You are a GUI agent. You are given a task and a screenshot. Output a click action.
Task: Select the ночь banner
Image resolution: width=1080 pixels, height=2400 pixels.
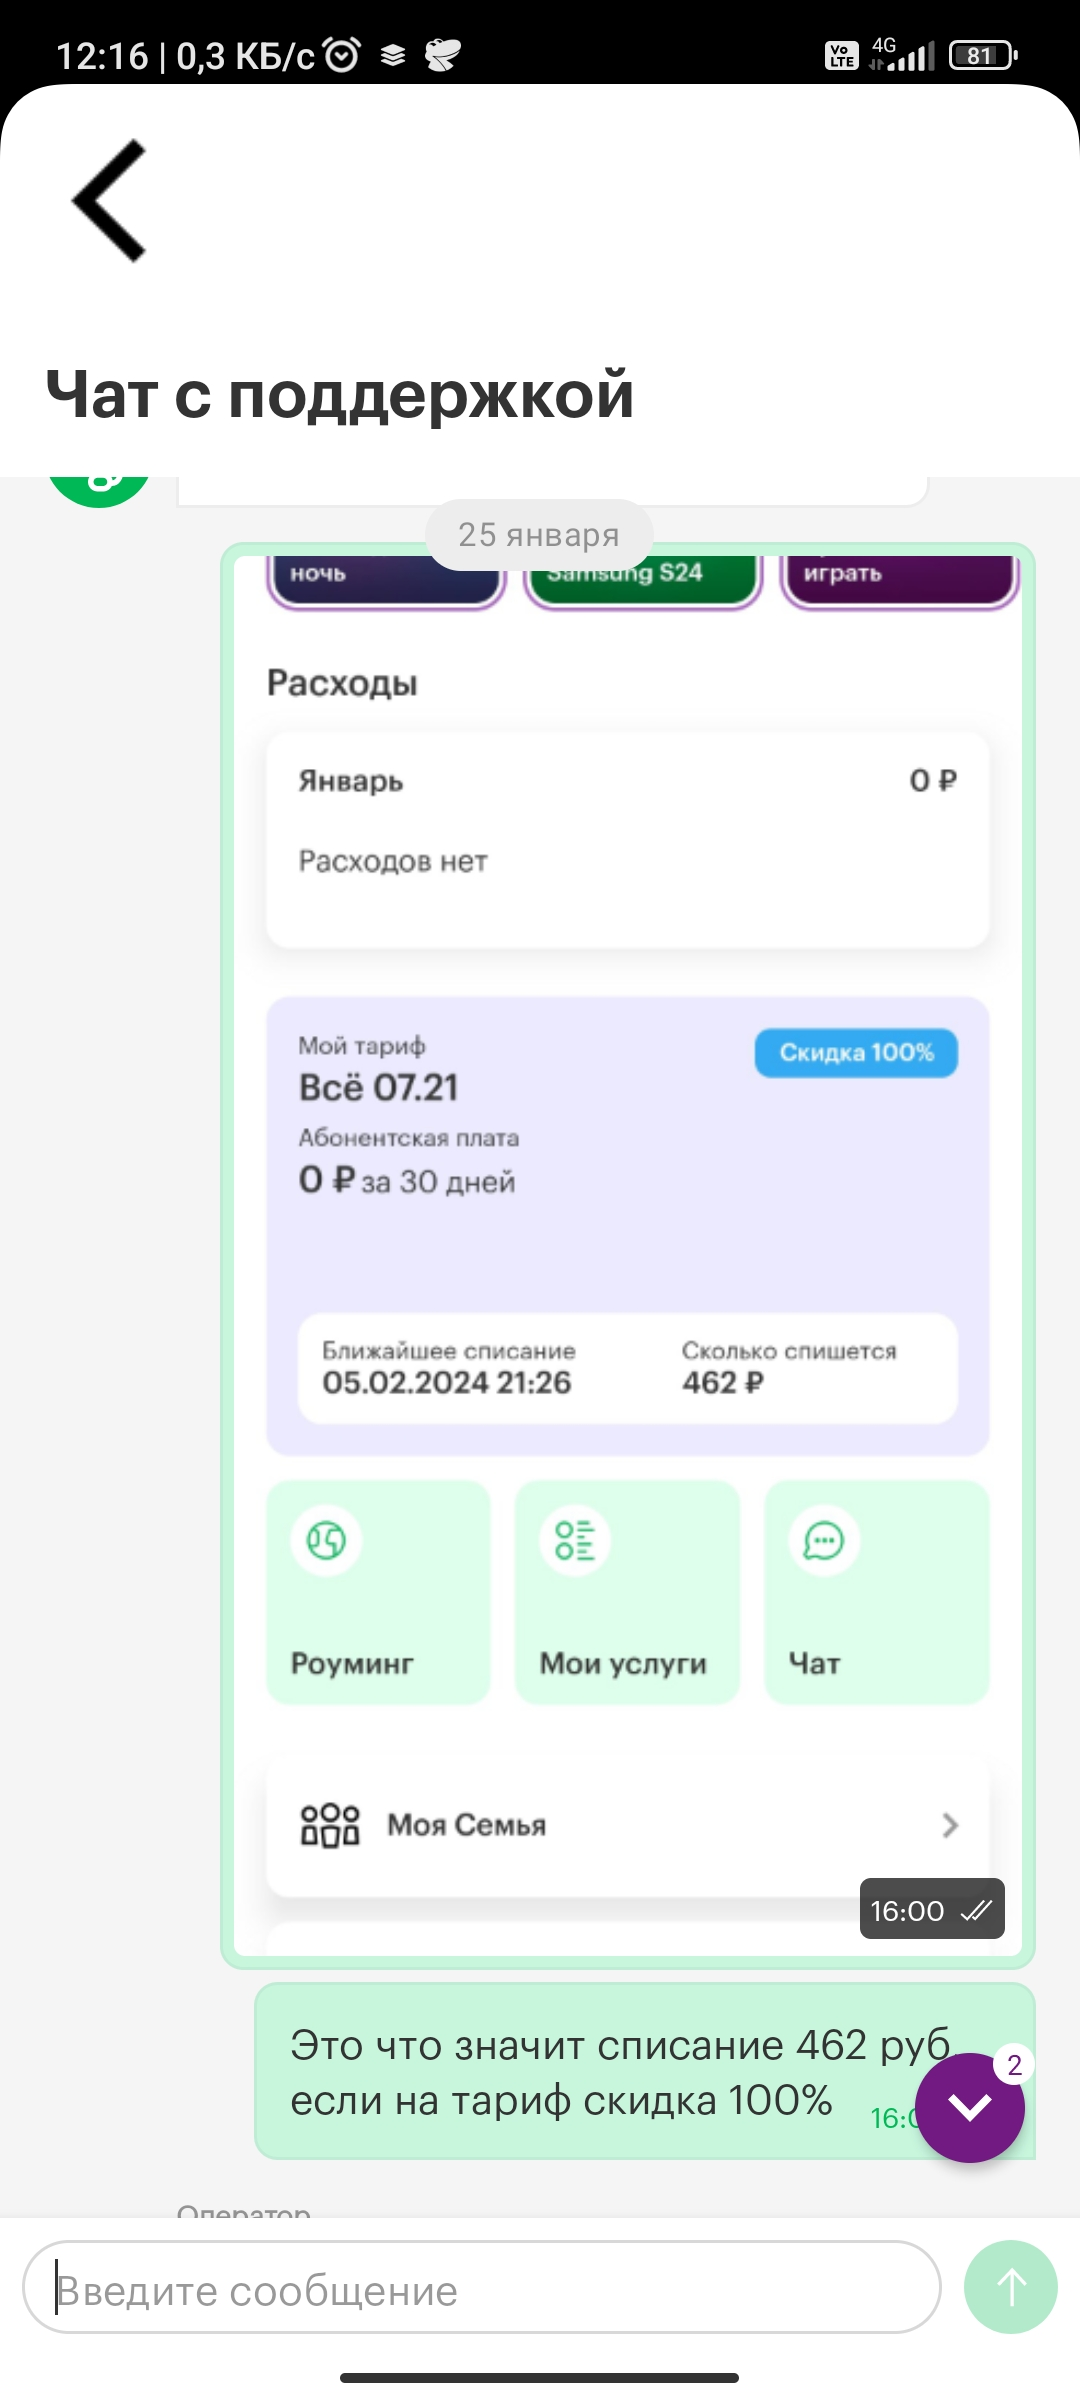pos(386,578)
